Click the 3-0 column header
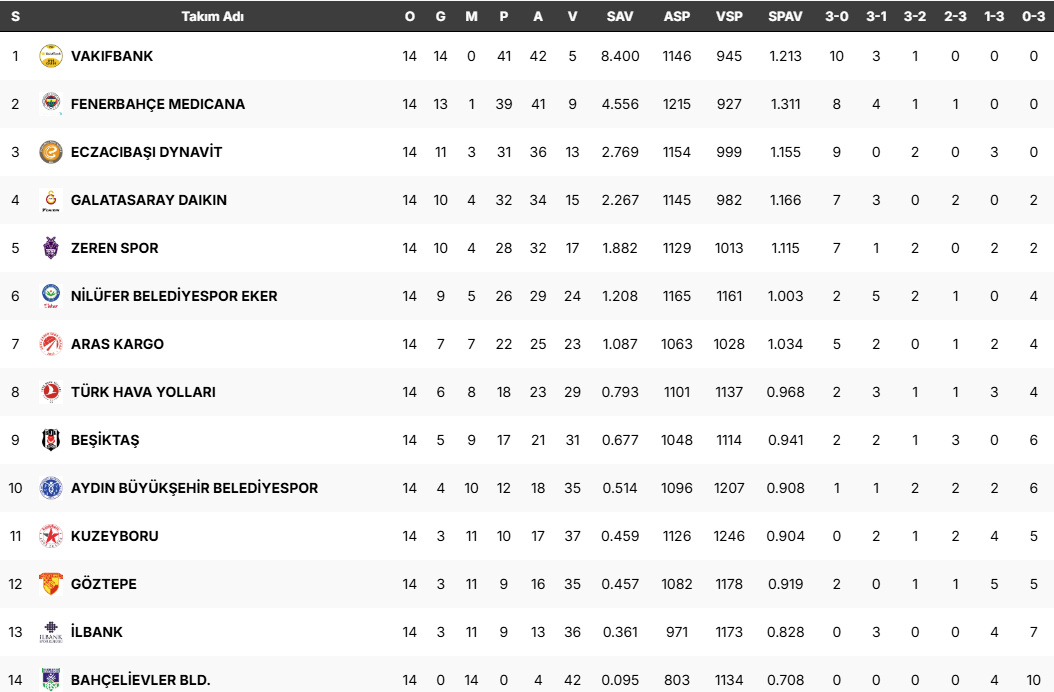Viewport: 1054px width, 692px height. [x=837, y=17]
